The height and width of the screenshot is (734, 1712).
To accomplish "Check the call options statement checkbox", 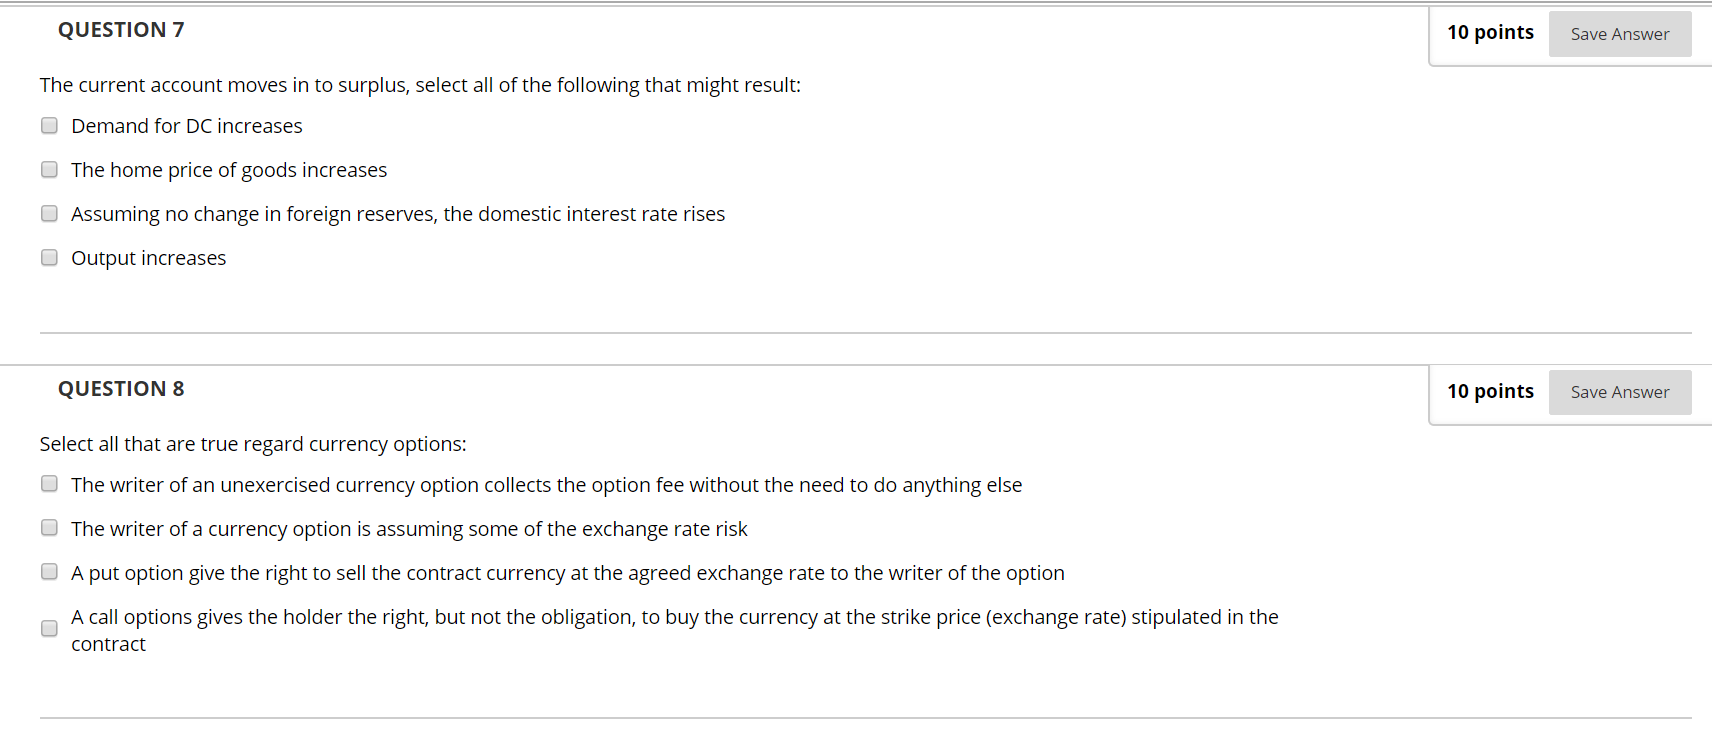I will click(x=49, y=628).
